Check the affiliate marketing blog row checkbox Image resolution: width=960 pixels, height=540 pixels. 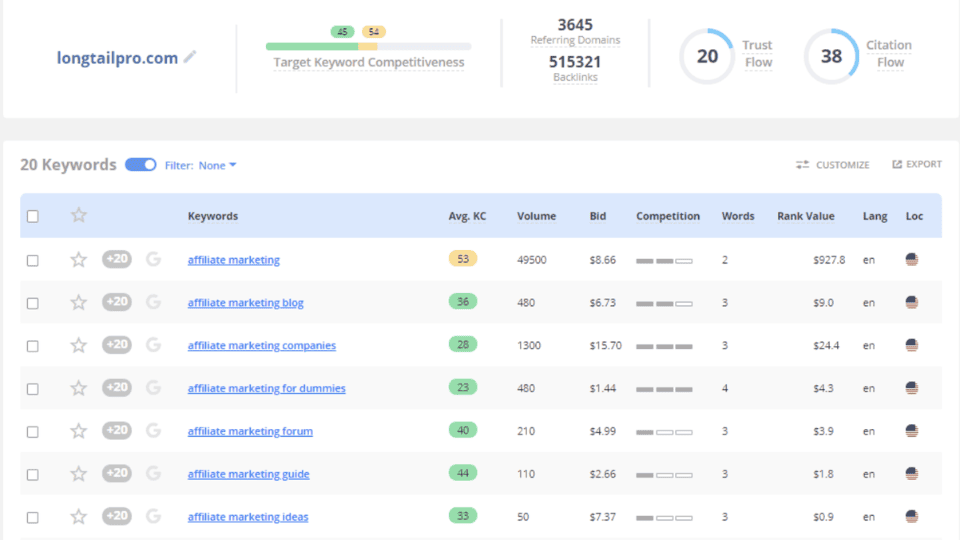tap(32, 303)
